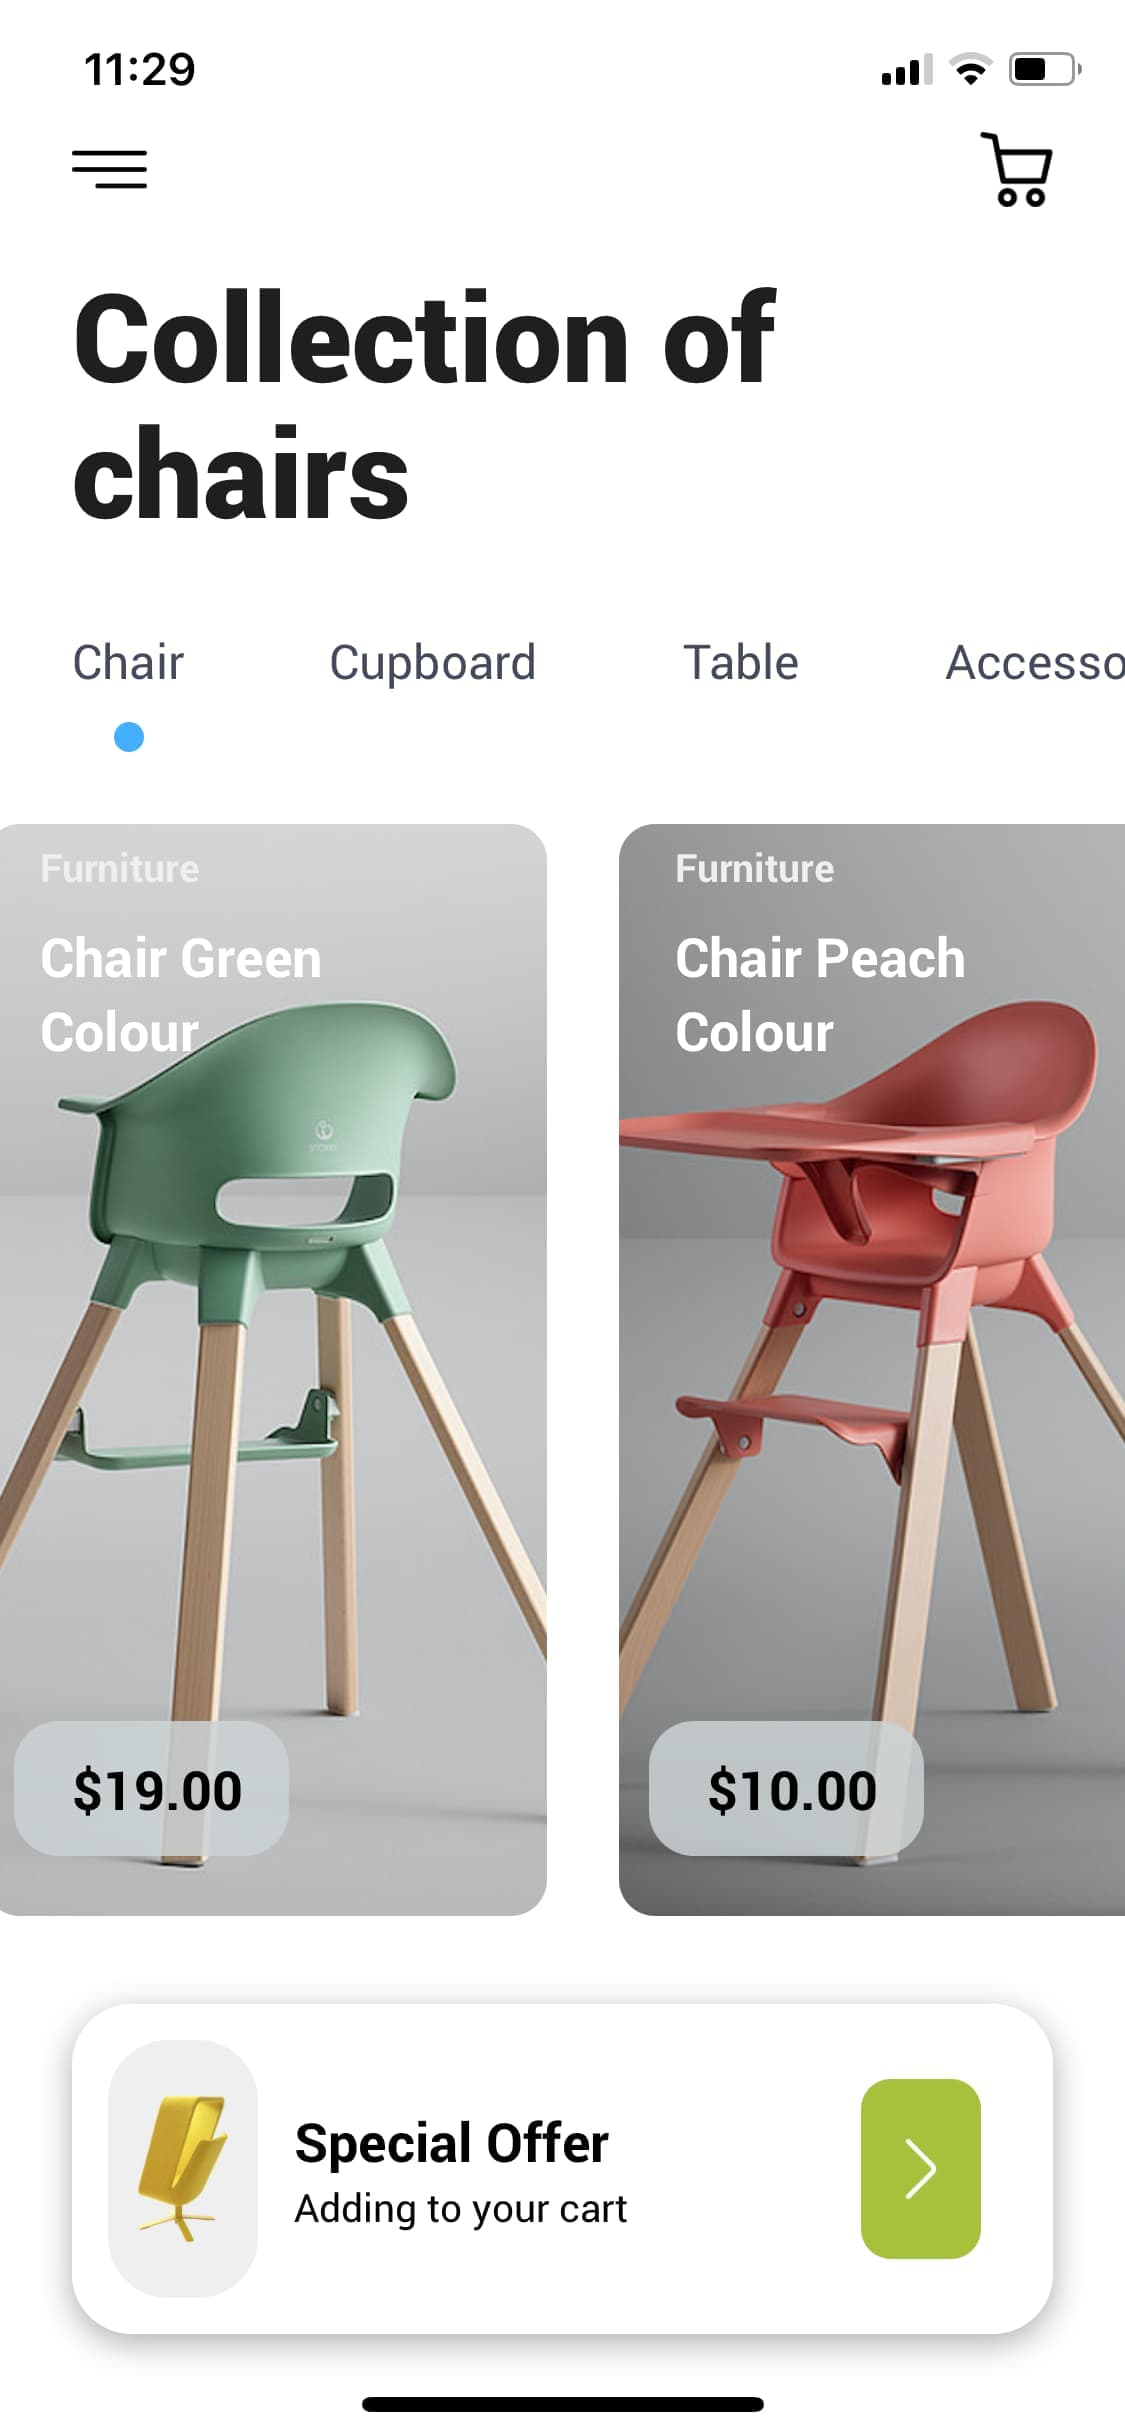Screen dimensions: 1125x2436
Task: Tap the Wi-Fi status icon
Action: coord(970,69)
